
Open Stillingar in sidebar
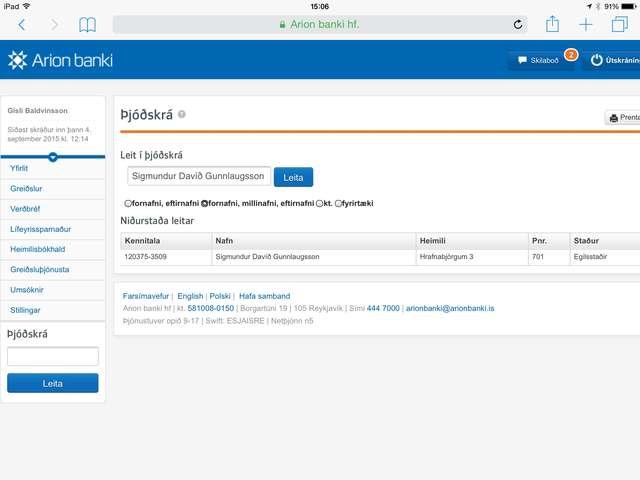[x=53, y=310]
